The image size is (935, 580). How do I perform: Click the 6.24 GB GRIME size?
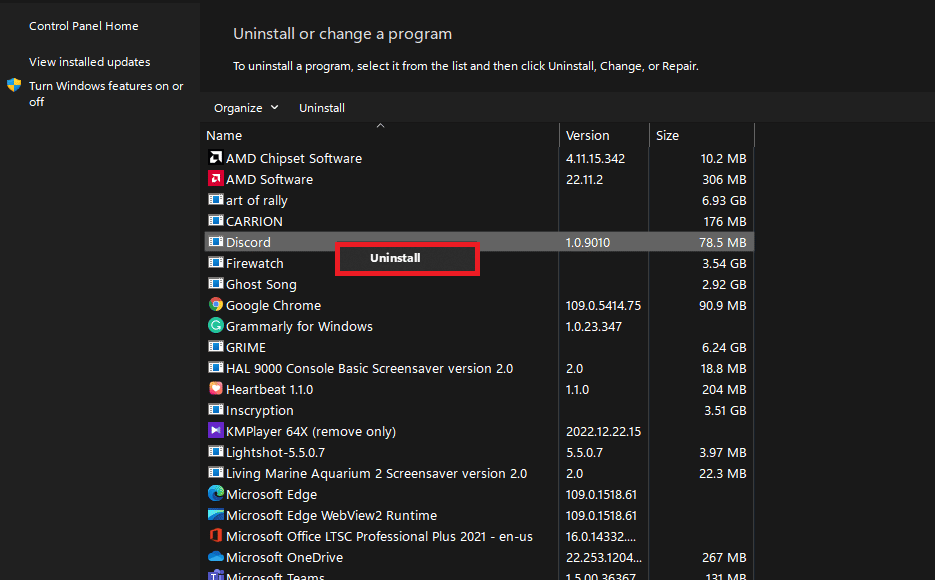[x=724, y=348]
